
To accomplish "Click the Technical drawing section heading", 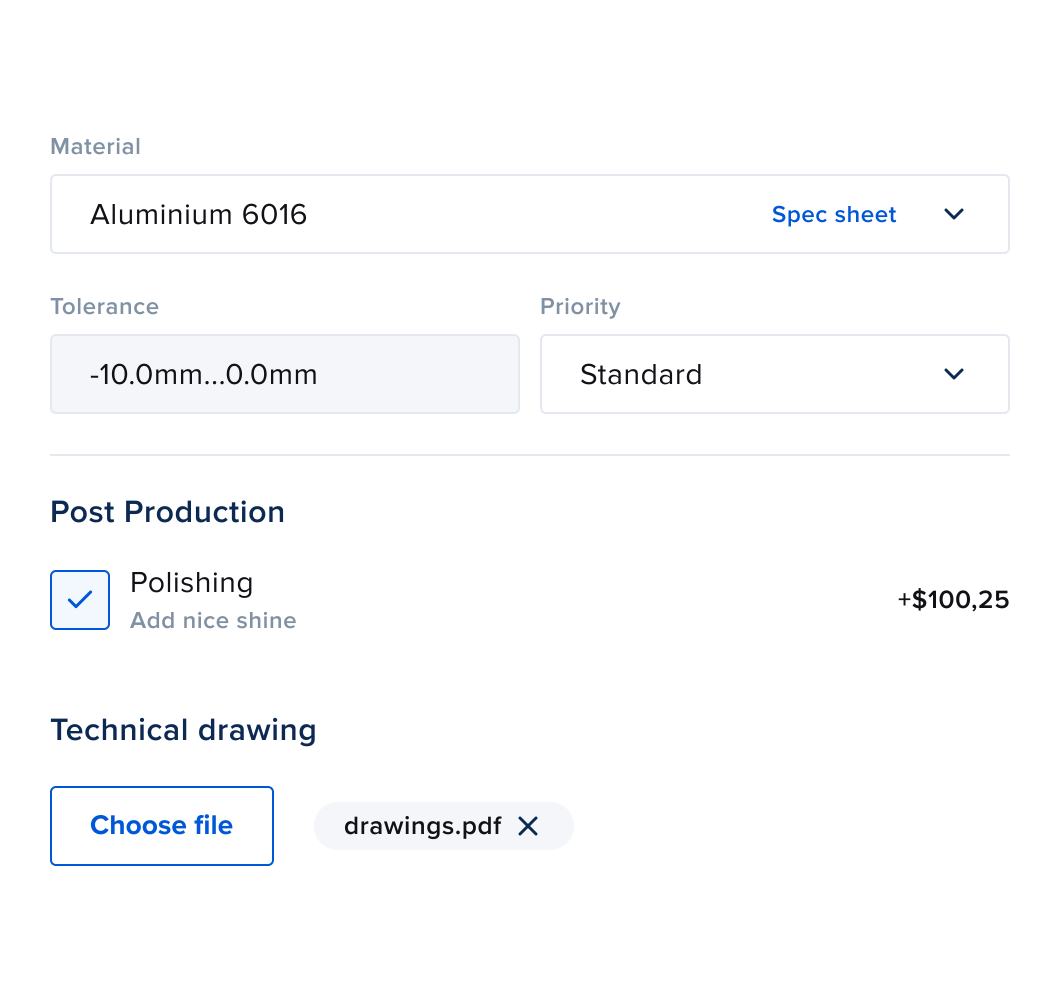I will click(x=183, y=730).
